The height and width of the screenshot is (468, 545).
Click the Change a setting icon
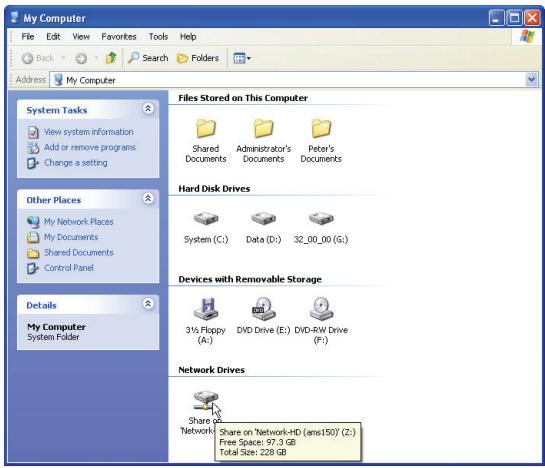click(33, 163)
